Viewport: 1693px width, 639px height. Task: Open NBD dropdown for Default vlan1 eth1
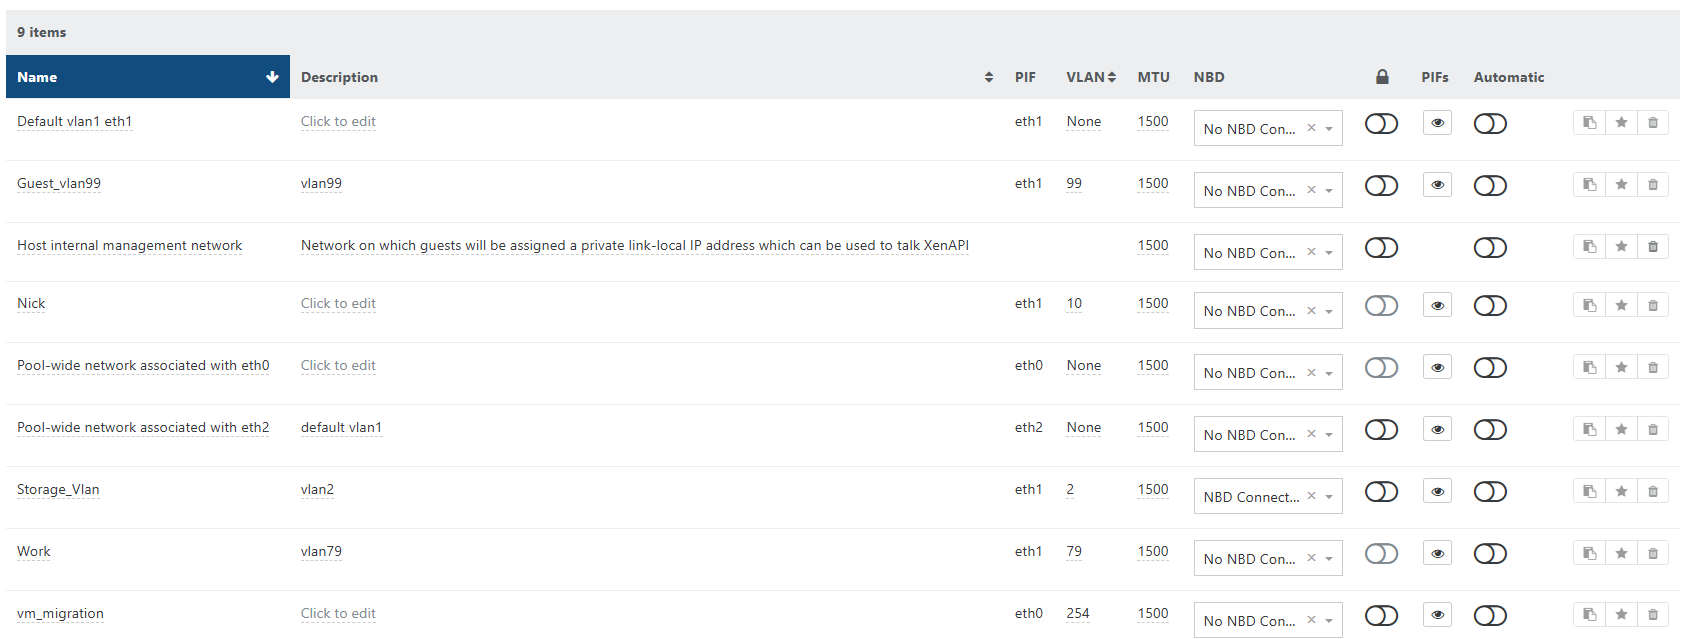[x=1329, y=129]
